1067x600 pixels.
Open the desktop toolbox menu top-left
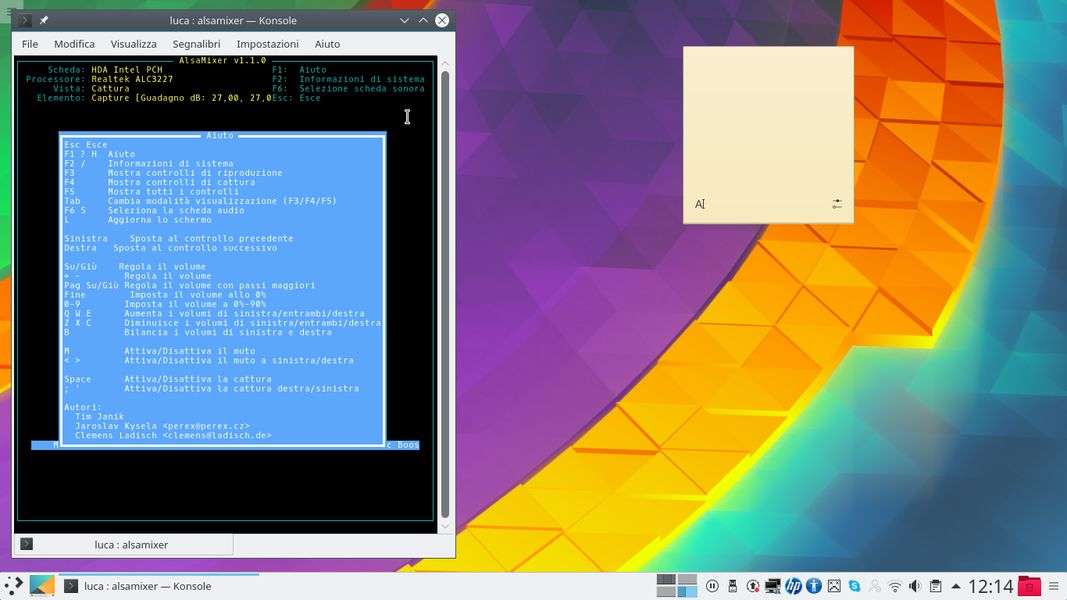point(8,8)
